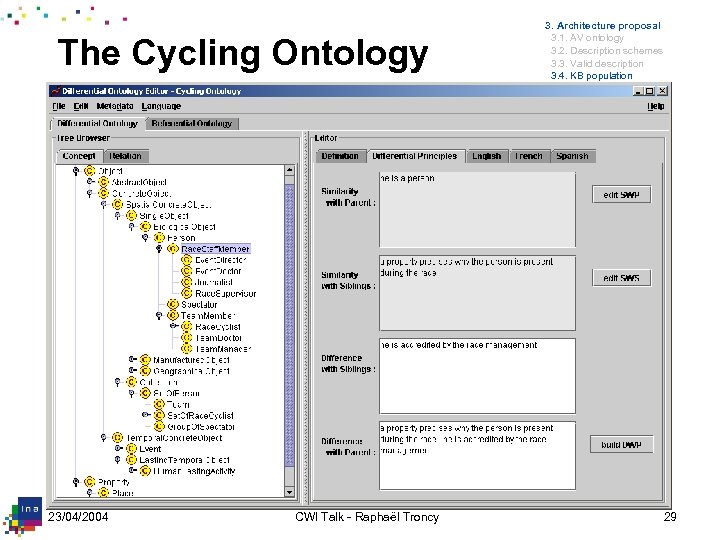
Task: Click the concept icon beside GroupOfSpectator
Action: coord(159,427)
